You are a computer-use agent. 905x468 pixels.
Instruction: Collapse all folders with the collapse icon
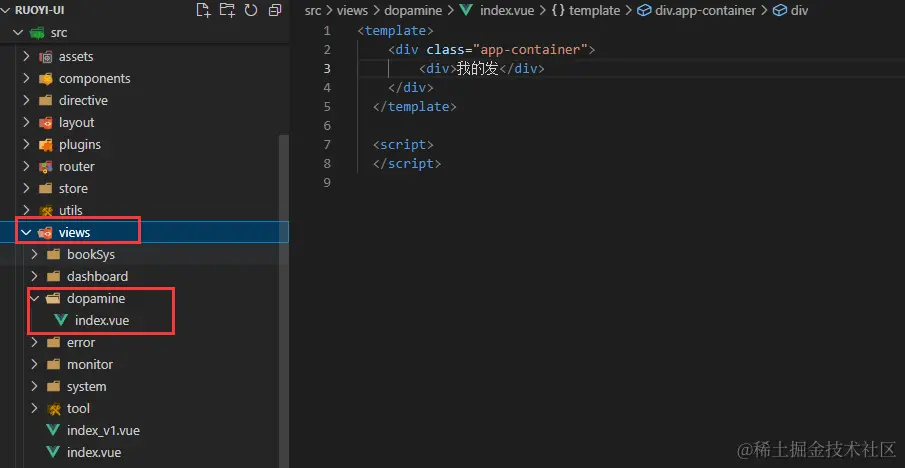tap(275, 10)
